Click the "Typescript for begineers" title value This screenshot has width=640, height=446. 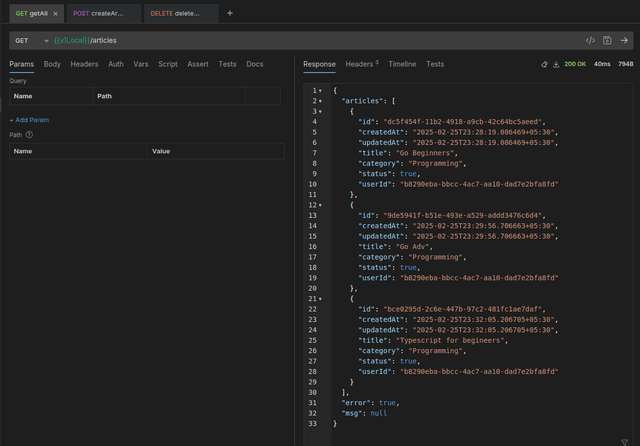450,340
